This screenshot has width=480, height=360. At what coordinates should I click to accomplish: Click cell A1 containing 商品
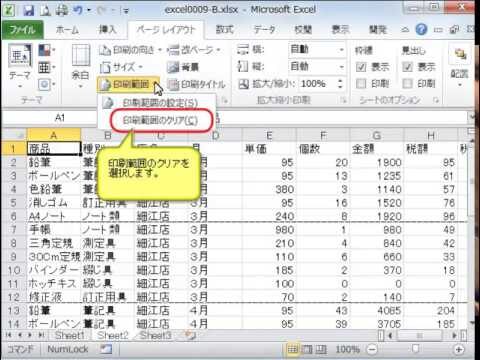pyautogui.click(x=54, y=148)
